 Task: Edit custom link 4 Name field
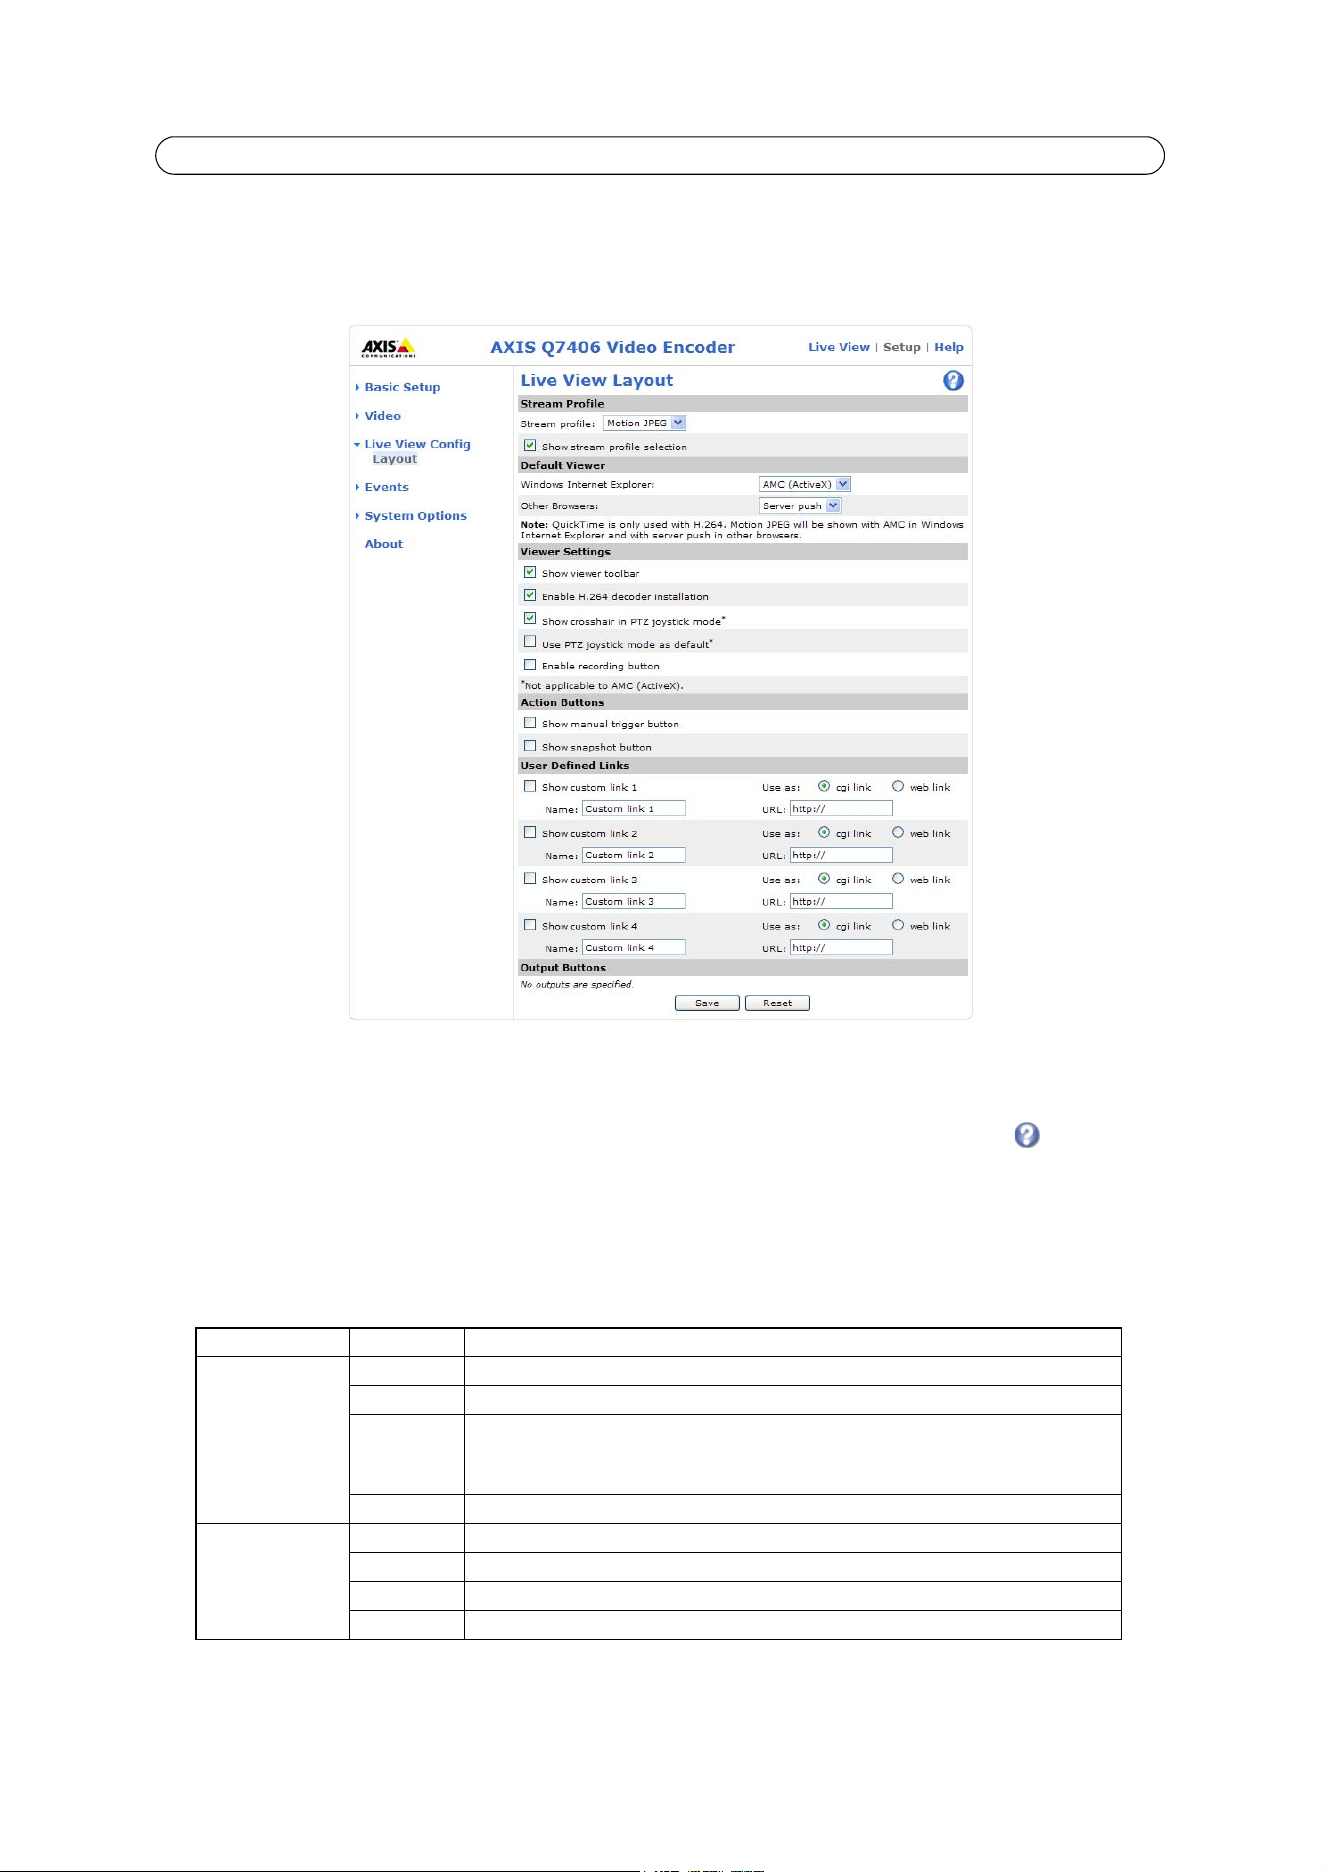[x=634, y=947]
